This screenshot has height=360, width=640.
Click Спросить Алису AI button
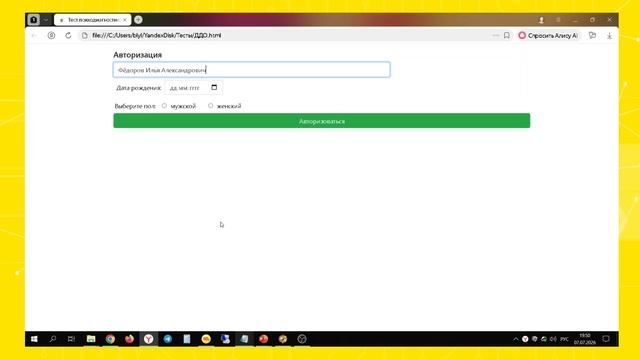pos(549,36)
